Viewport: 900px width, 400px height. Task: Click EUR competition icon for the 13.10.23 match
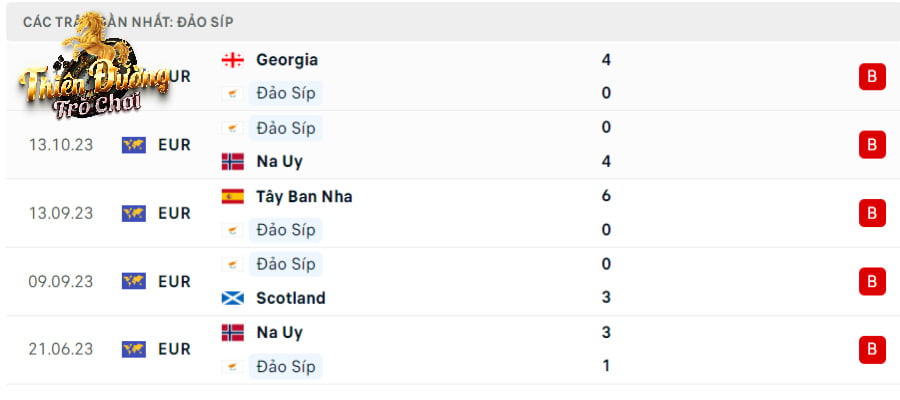pos(134,145)
